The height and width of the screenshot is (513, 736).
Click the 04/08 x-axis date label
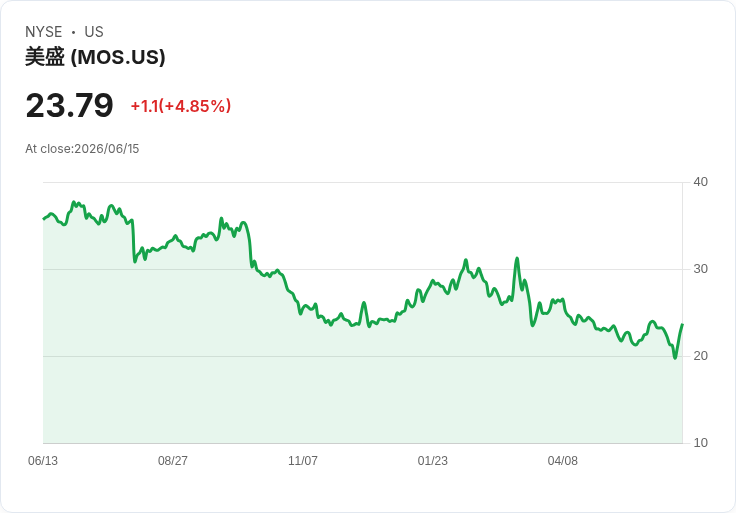pyautogui.click(x=562, y=460)
